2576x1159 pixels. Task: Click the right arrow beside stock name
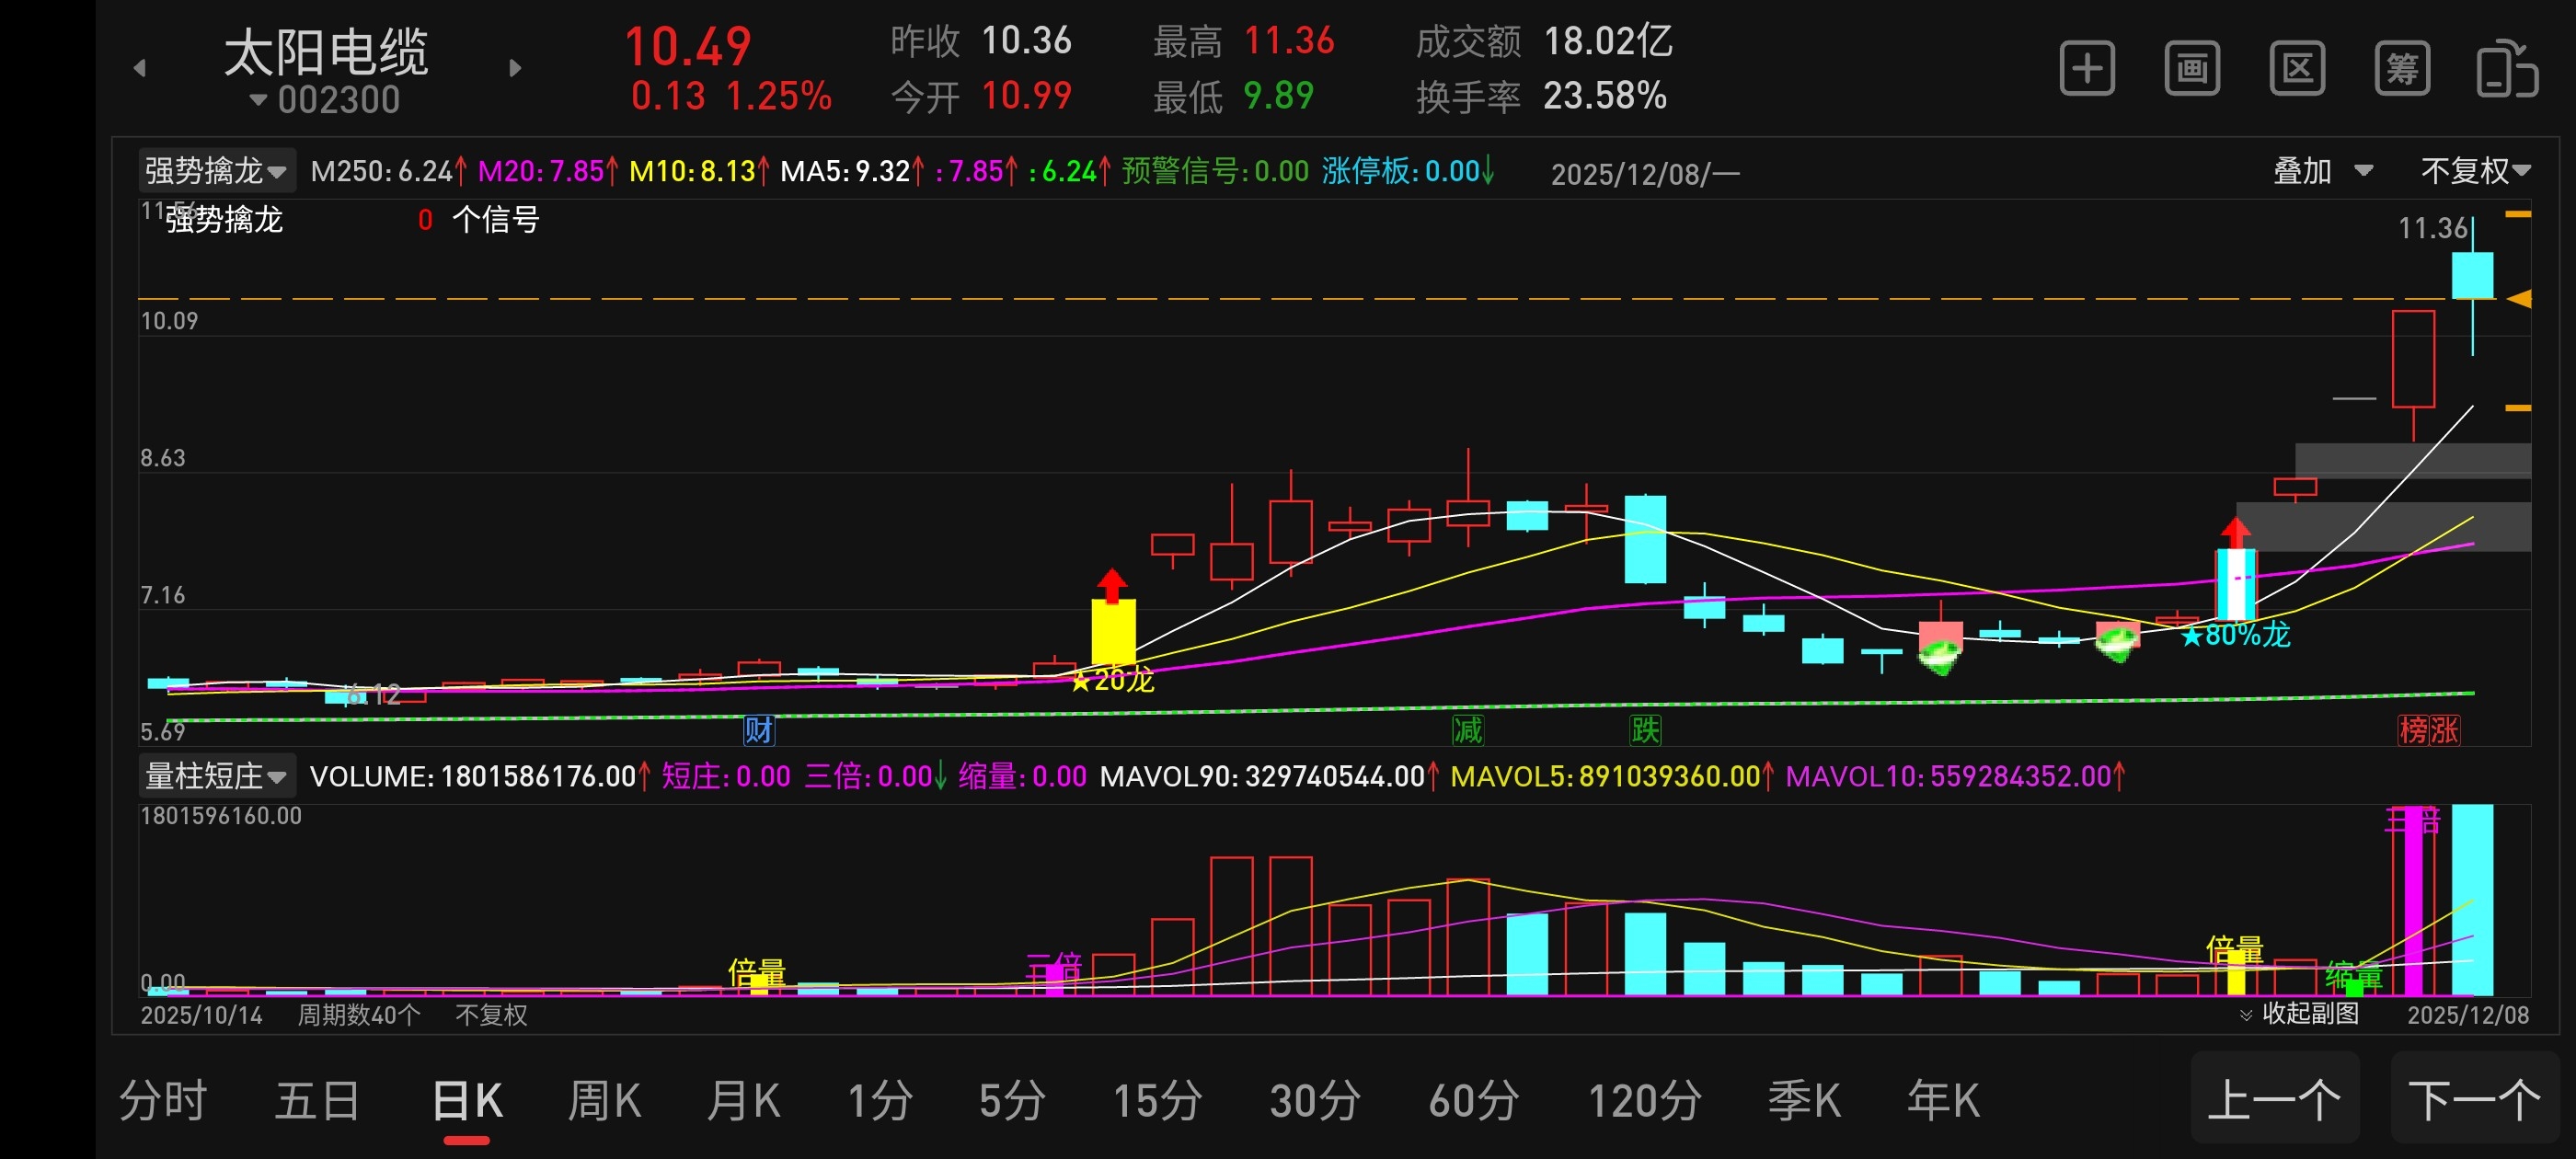[515, 68]
